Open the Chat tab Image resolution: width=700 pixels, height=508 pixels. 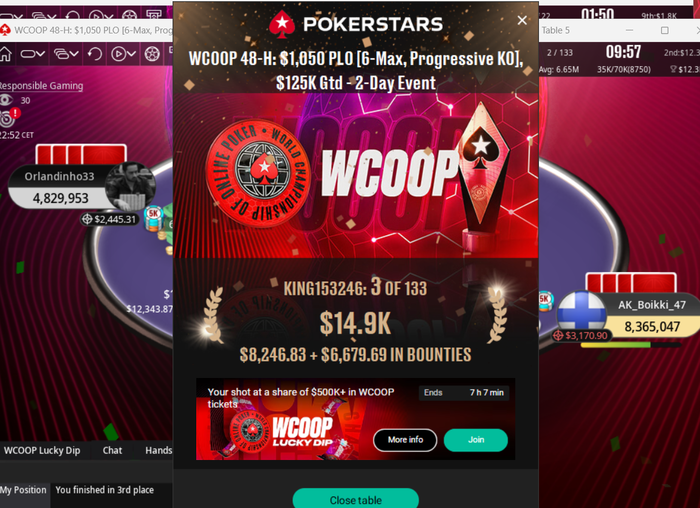click(112, 450)
